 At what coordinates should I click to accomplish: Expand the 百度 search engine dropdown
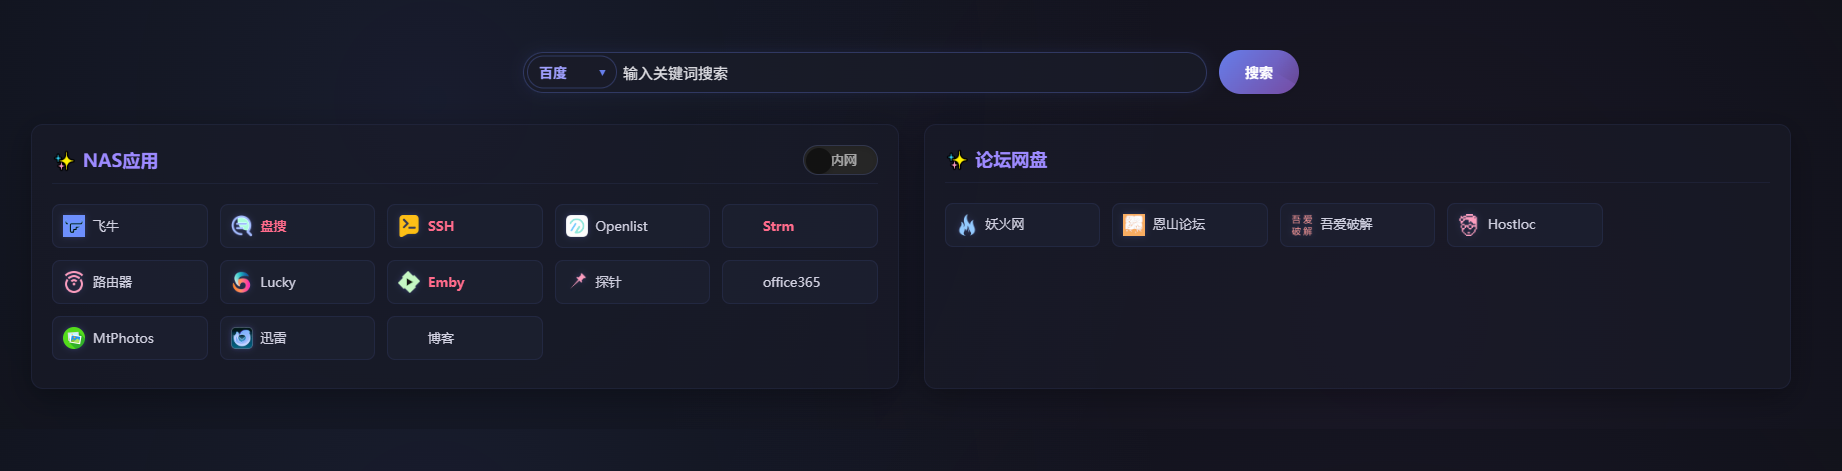572,73
